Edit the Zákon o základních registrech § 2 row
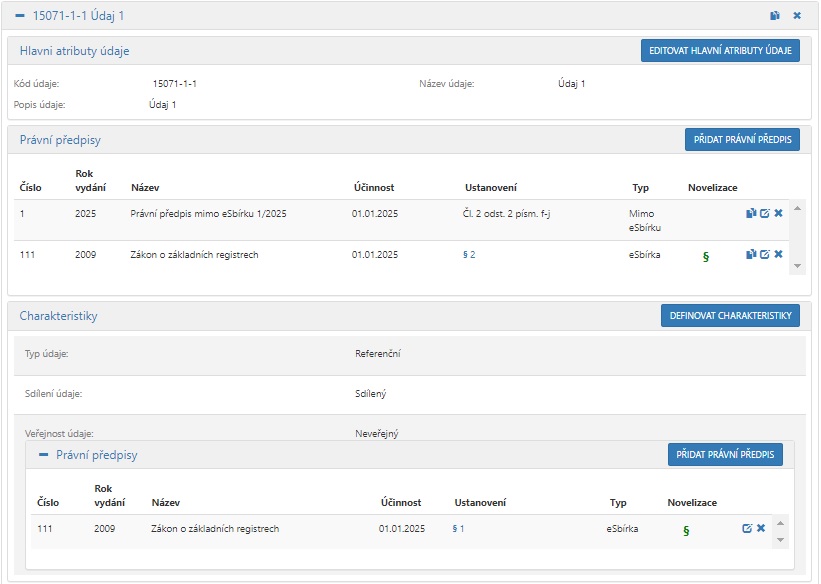Image resolution: width=821 pixels, height=584 pixels. click(x=765, y=255)
